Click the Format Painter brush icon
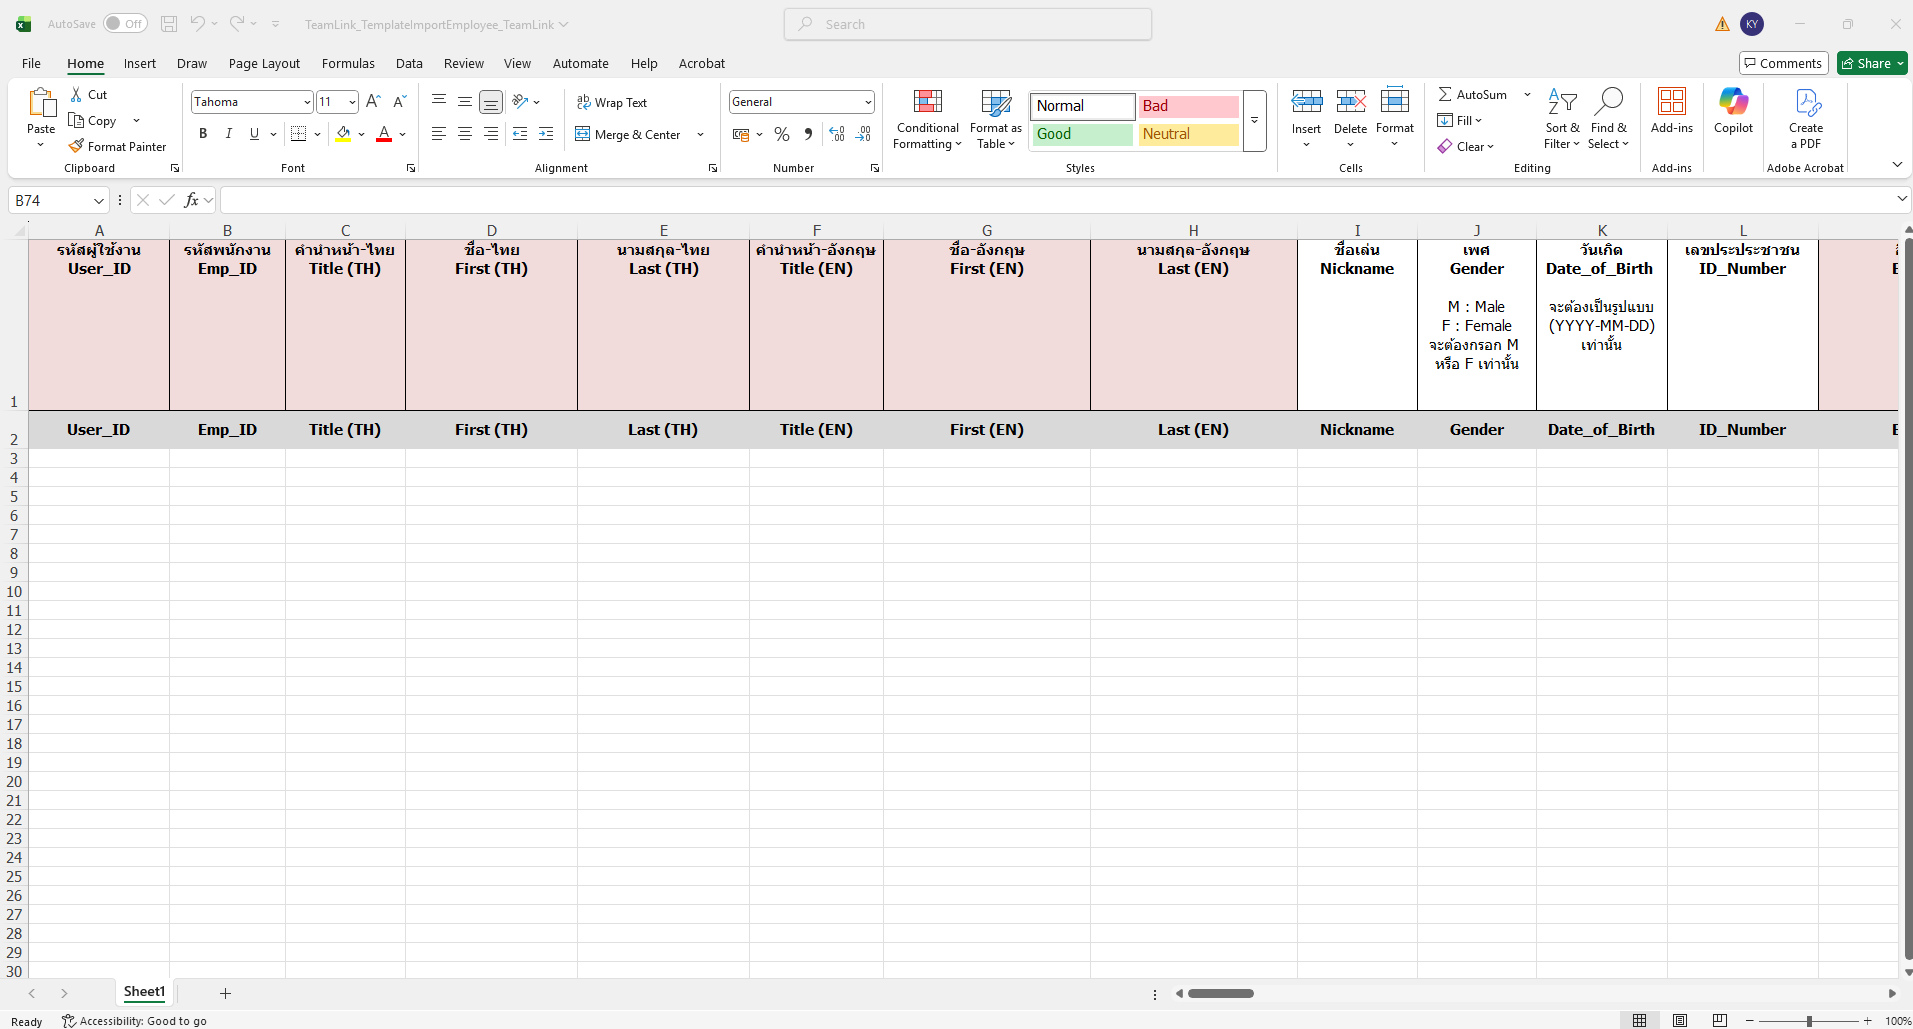This screenshot has width=1913, height=1029. coord(77,146)
